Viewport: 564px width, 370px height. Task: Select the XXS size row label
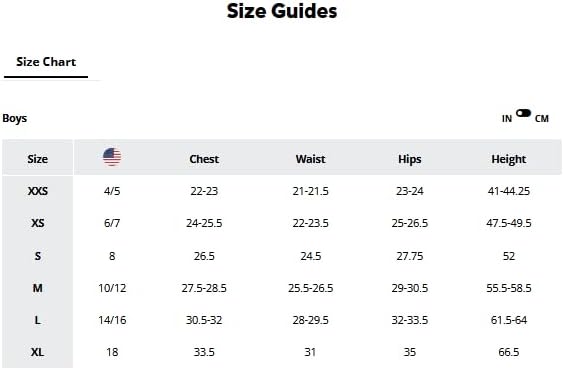[x=37, y=191]
